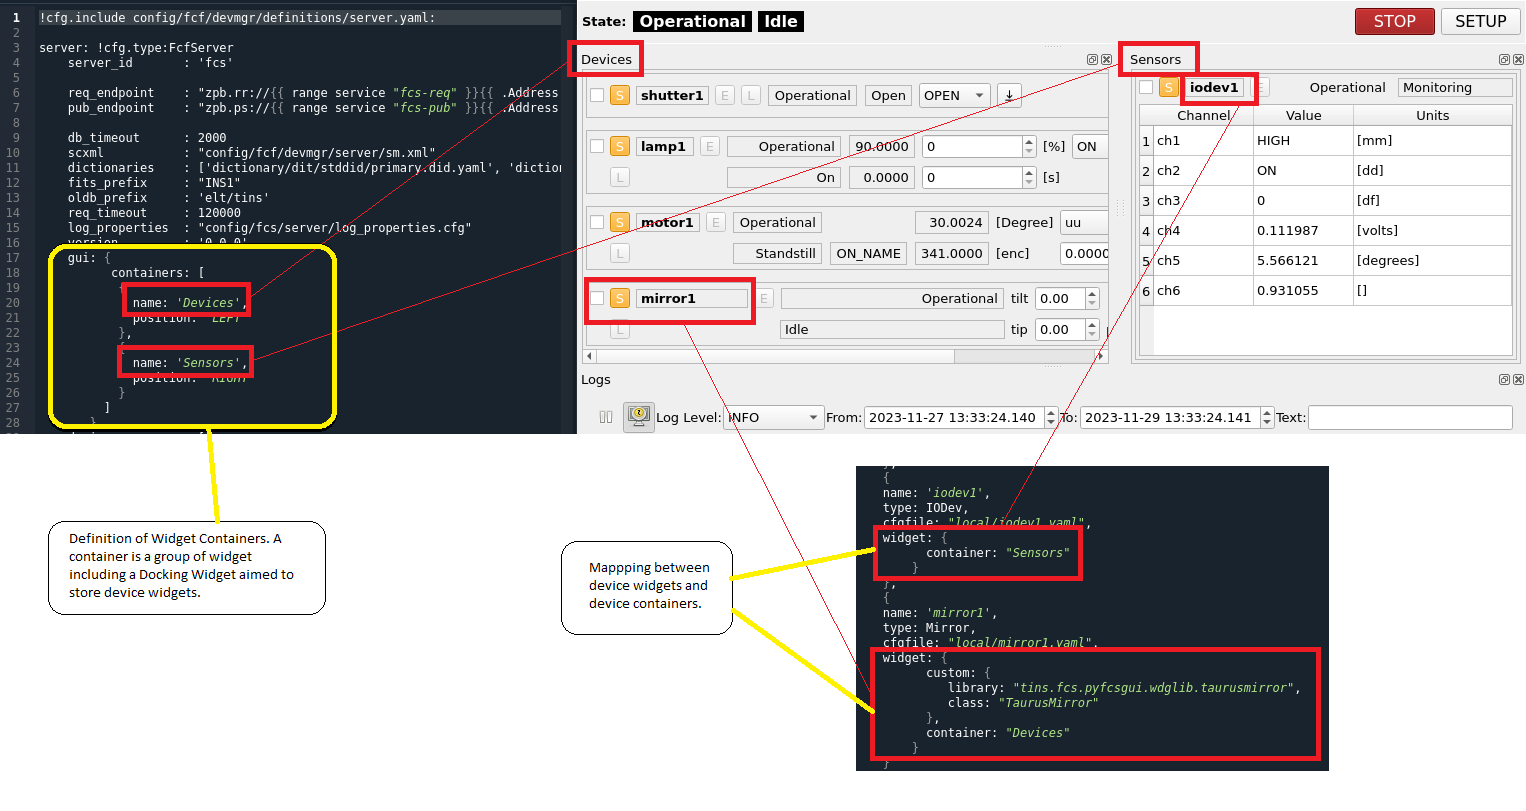
Task: Check the iodev1 sensor checkbox
Action: [1146, 88]
